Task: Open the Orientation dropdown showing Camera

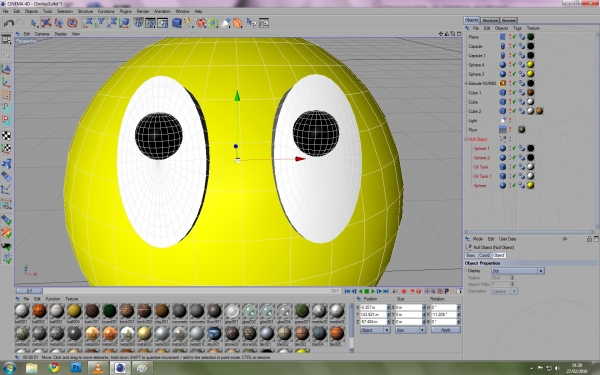Action: coord(504,291)
